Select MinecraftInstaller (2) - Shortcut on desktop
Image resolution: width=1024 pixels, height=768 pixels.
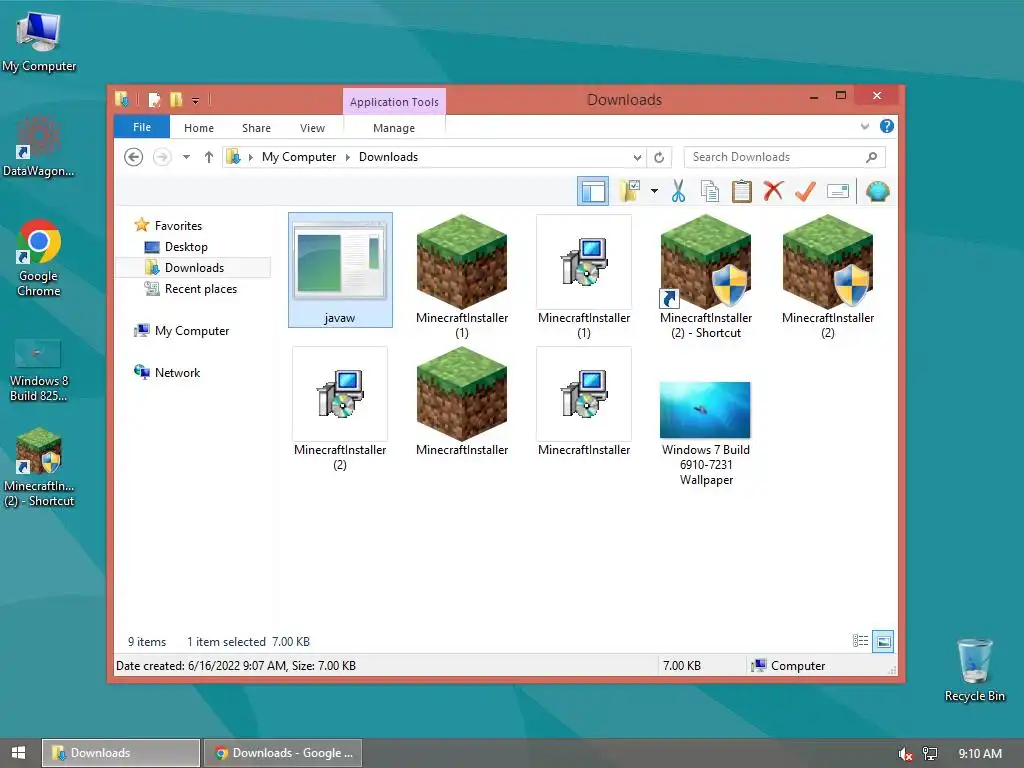pos(39,468)
